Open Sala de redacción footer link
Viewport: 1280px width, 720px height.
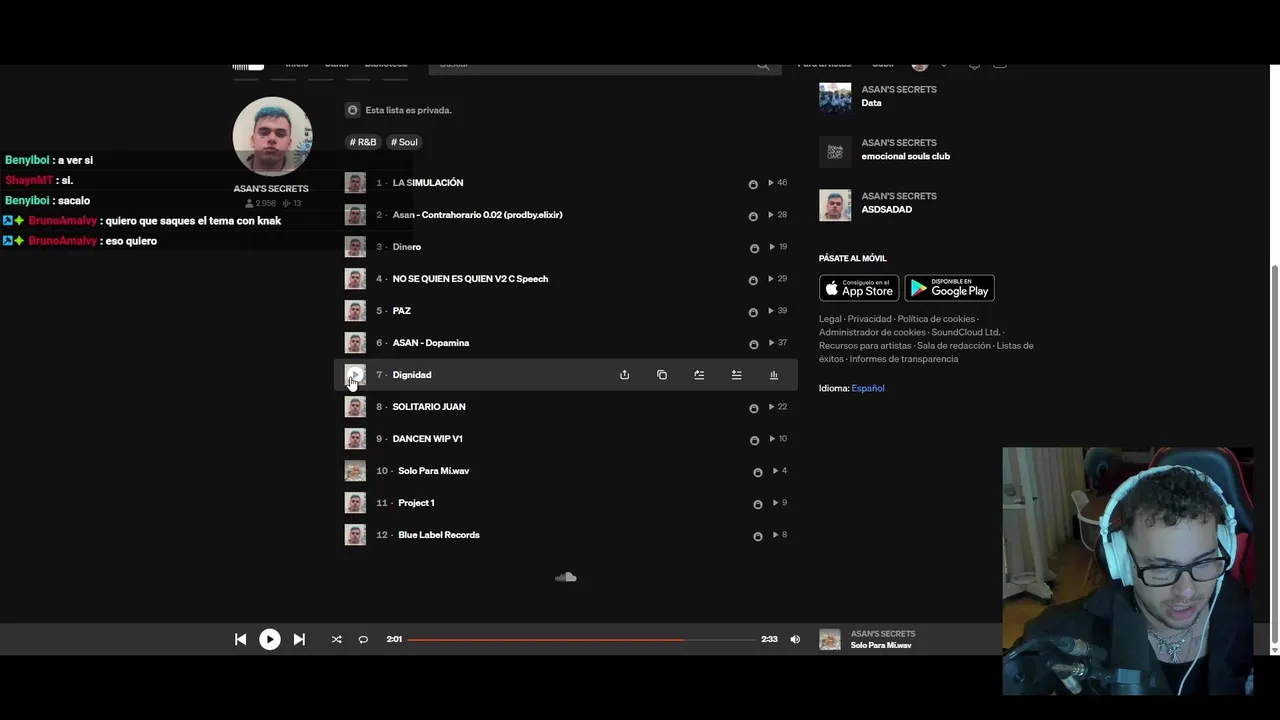954,345
